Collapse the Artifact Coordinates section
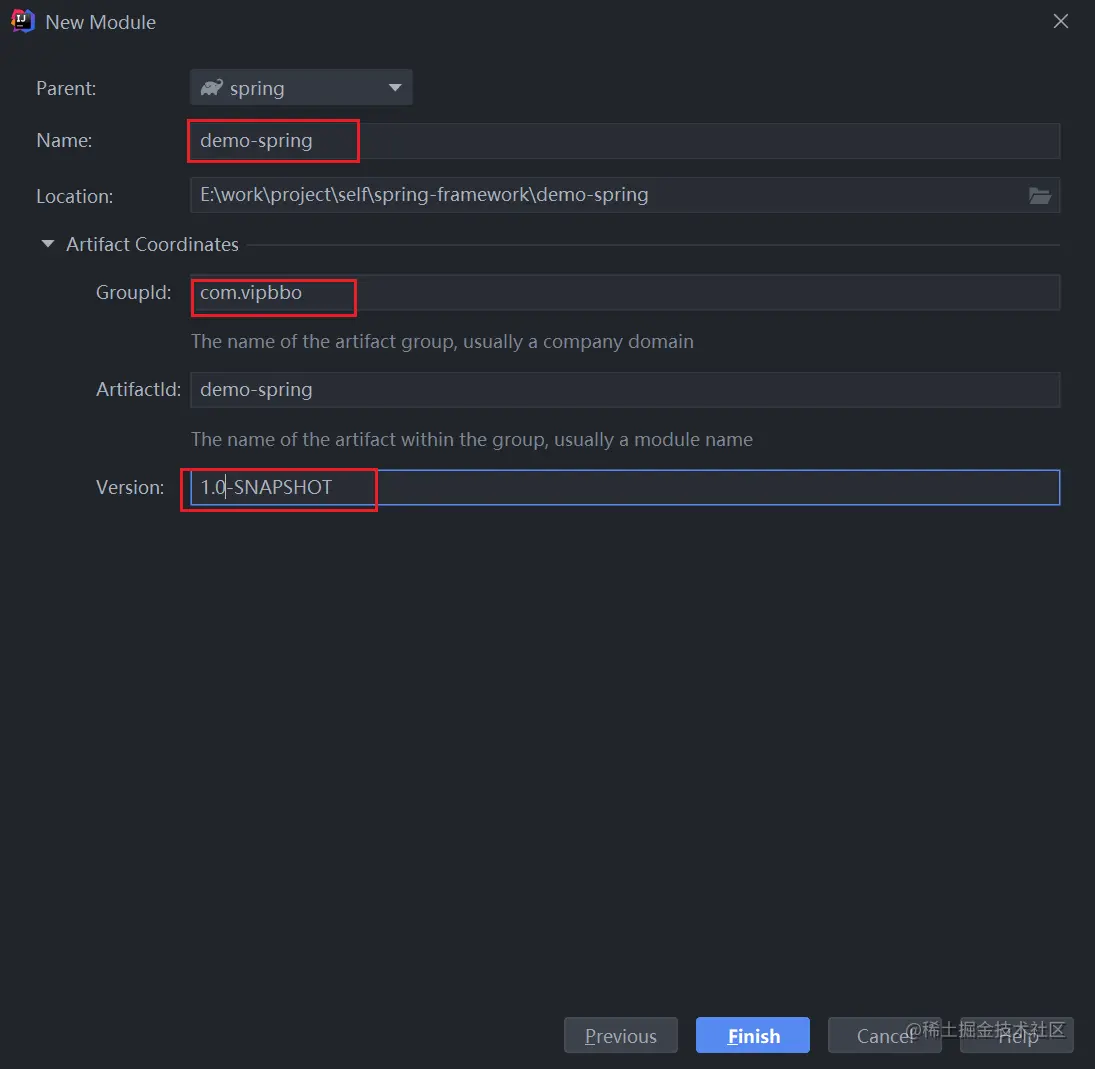This screenshot has height=1069, width=1095. pyautogui.click(x=47, y=244)
